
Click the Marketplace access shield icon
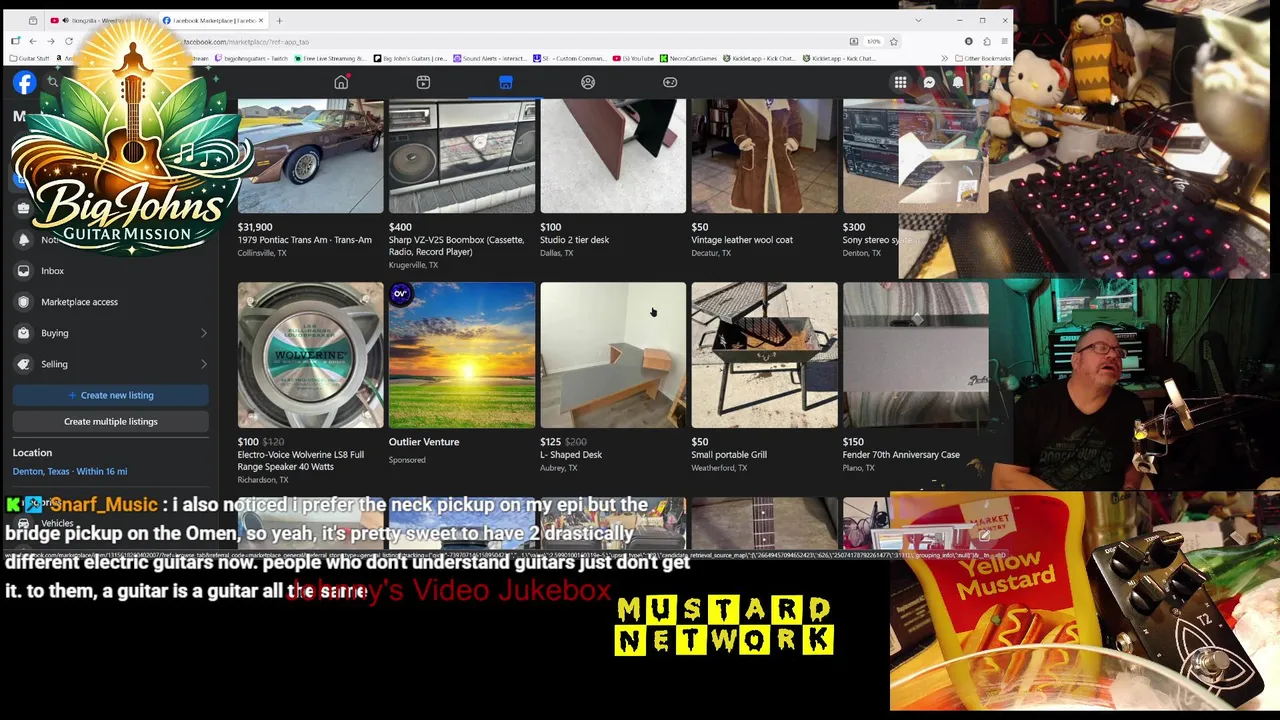pos(23,302)
